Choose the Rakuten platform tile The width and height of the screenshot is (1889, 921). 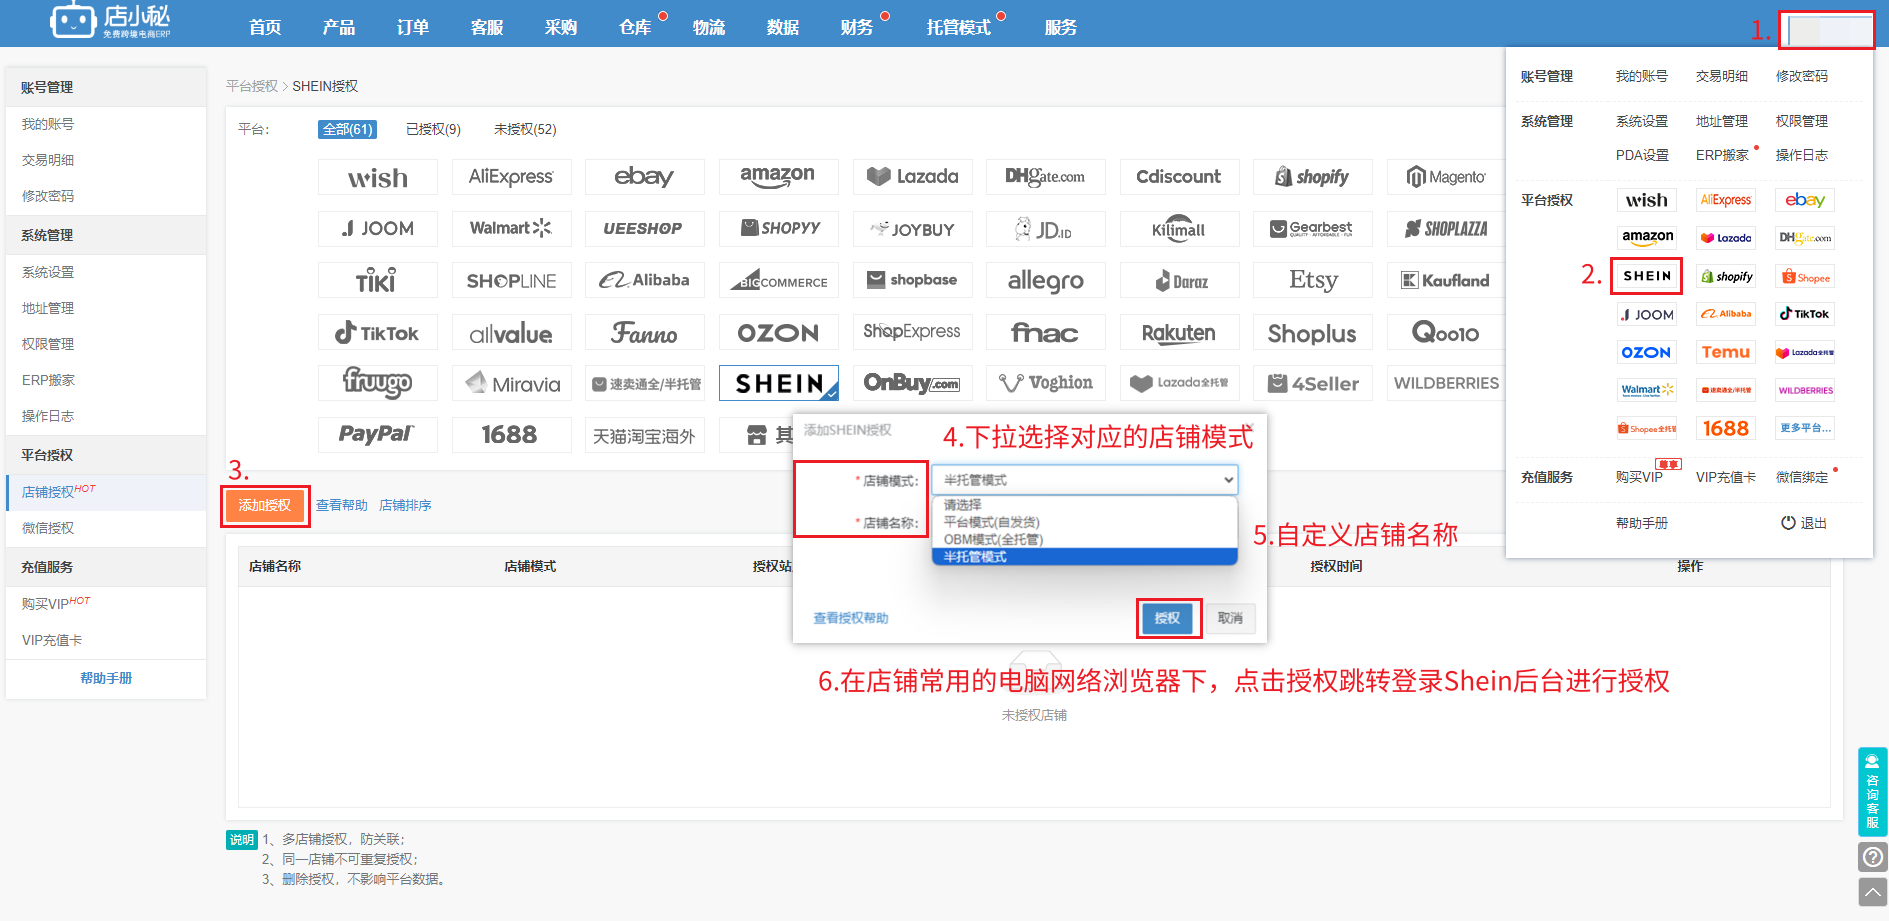1179,333
